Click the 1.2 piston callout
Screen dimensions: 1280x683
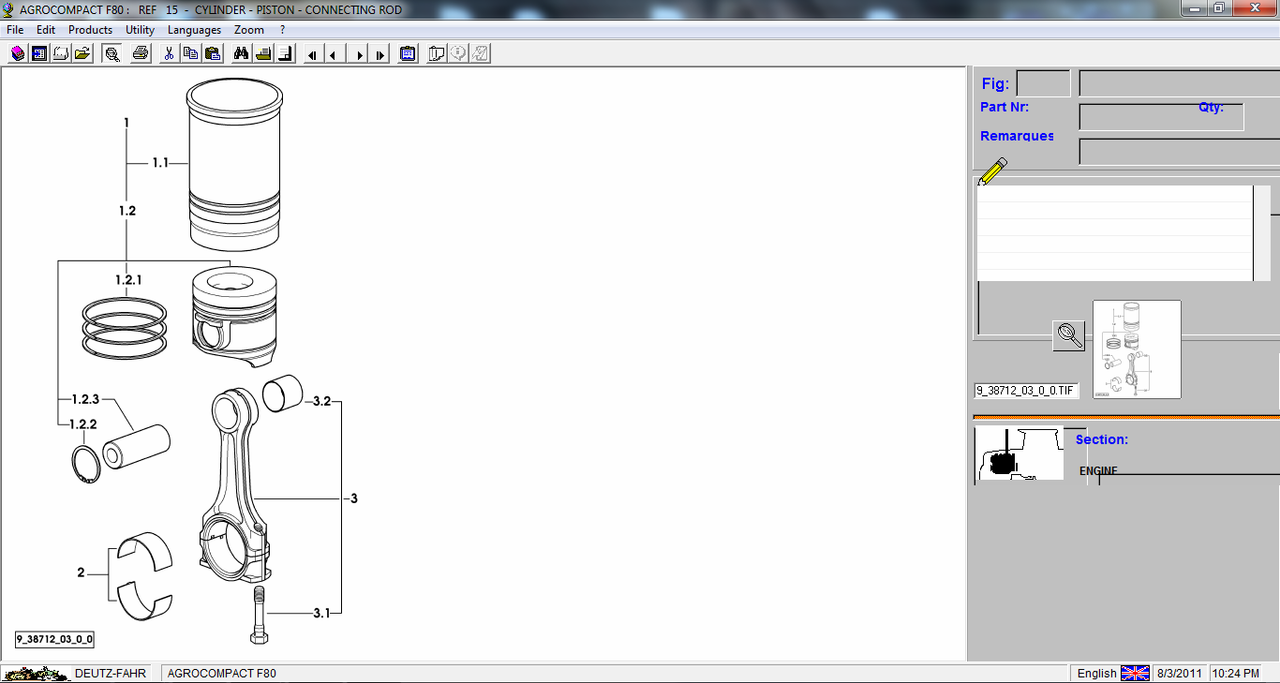click(x=127, y=211)
